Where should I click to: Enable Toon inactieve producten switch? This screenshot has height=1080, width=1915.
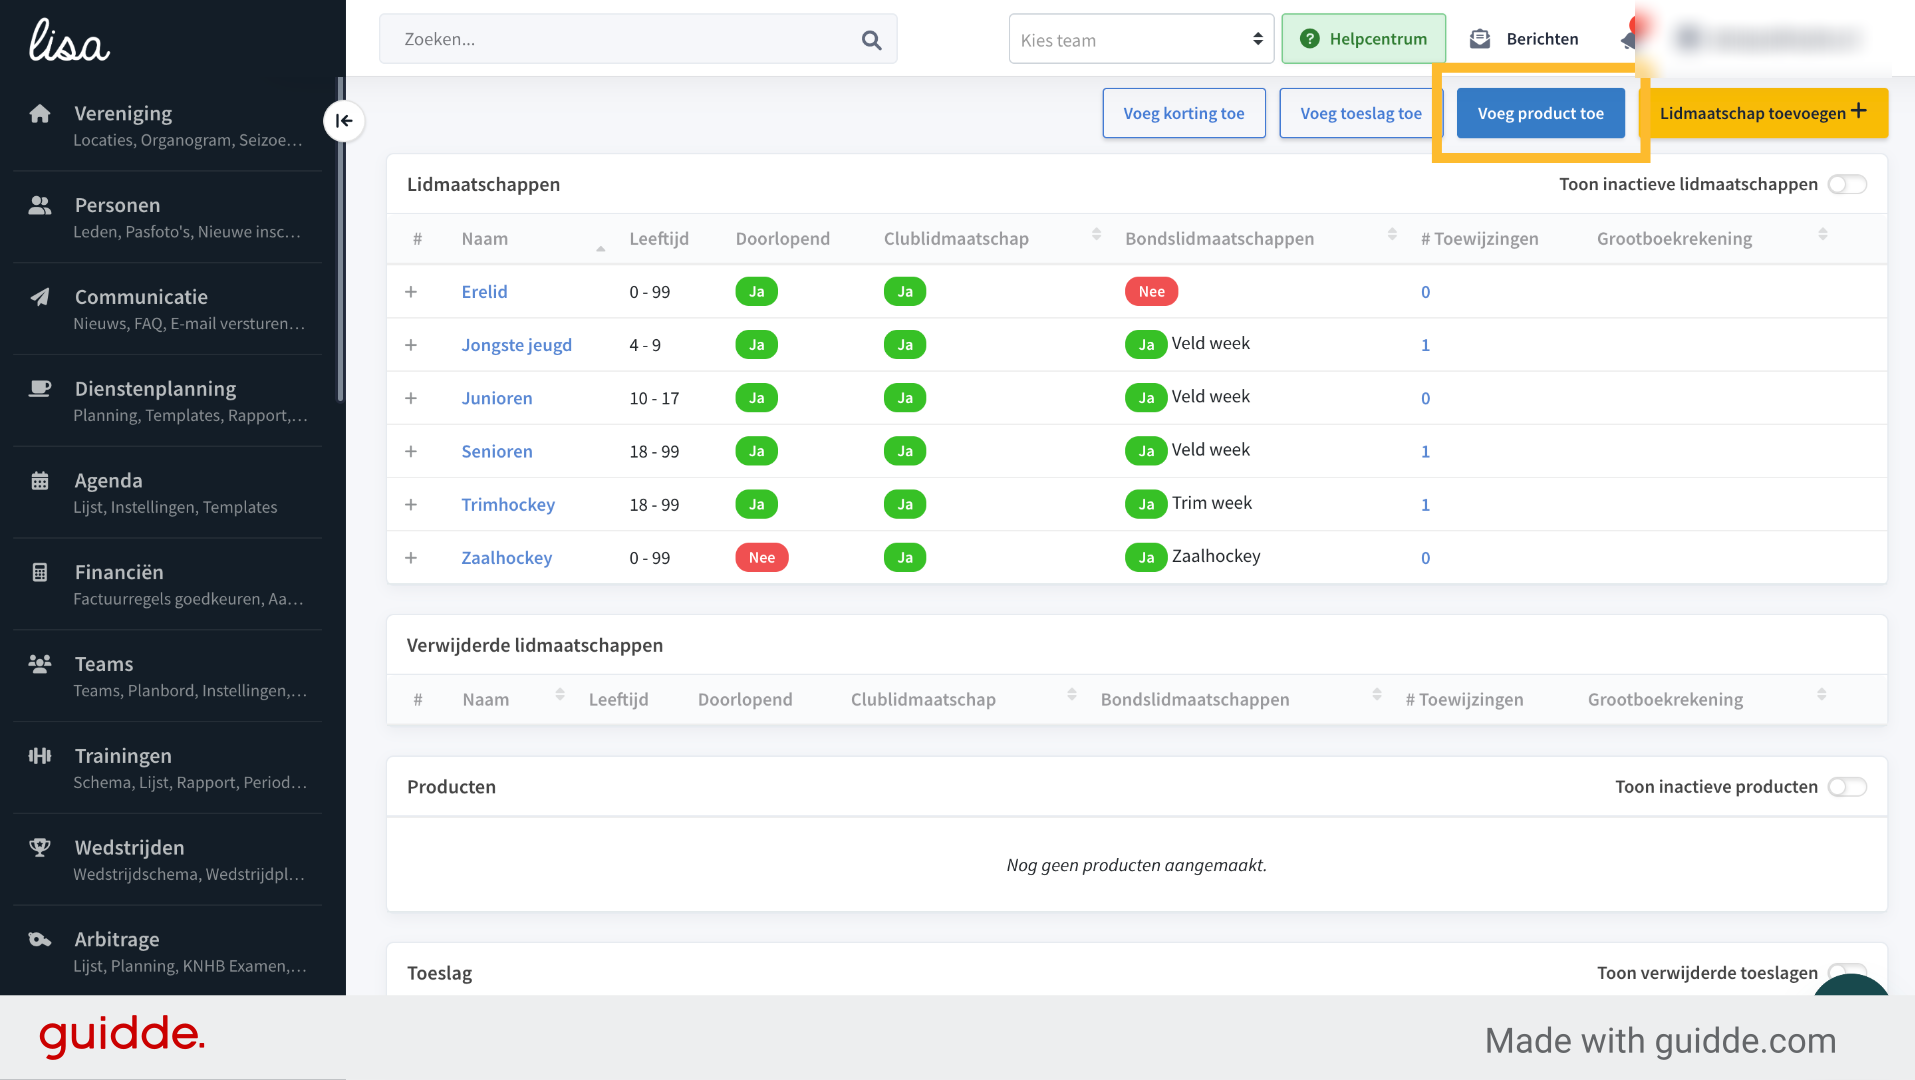tap(1847, 787)
